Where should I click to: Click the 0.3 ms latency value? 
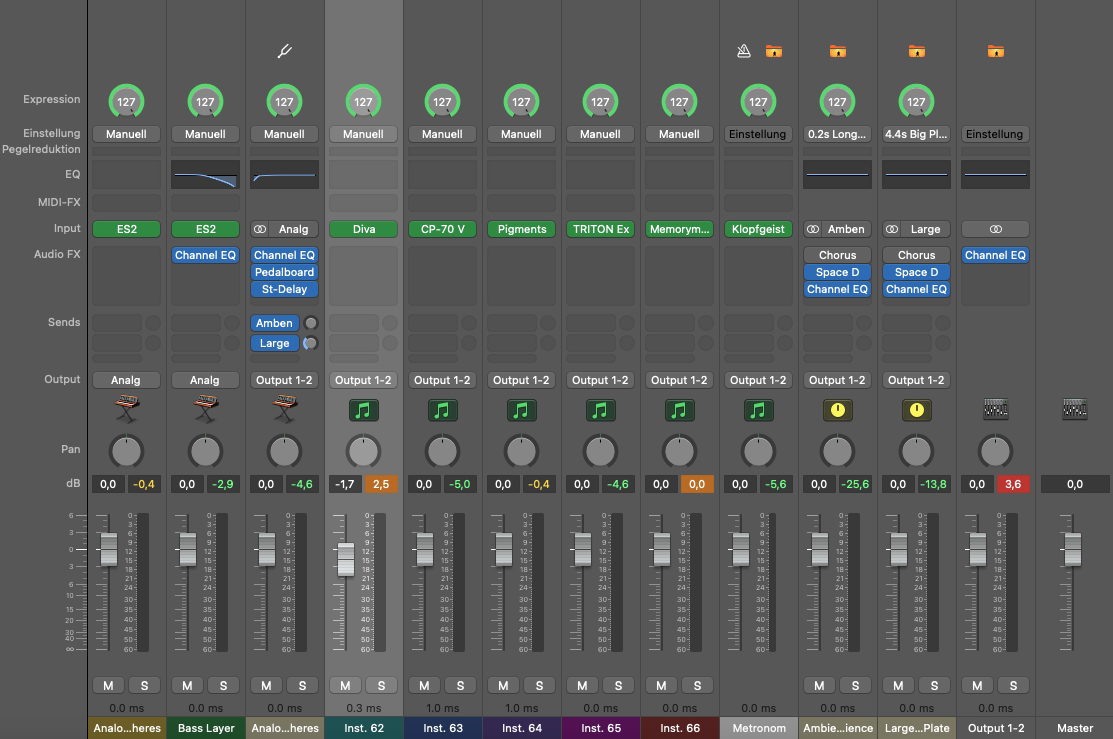[363, 708]
